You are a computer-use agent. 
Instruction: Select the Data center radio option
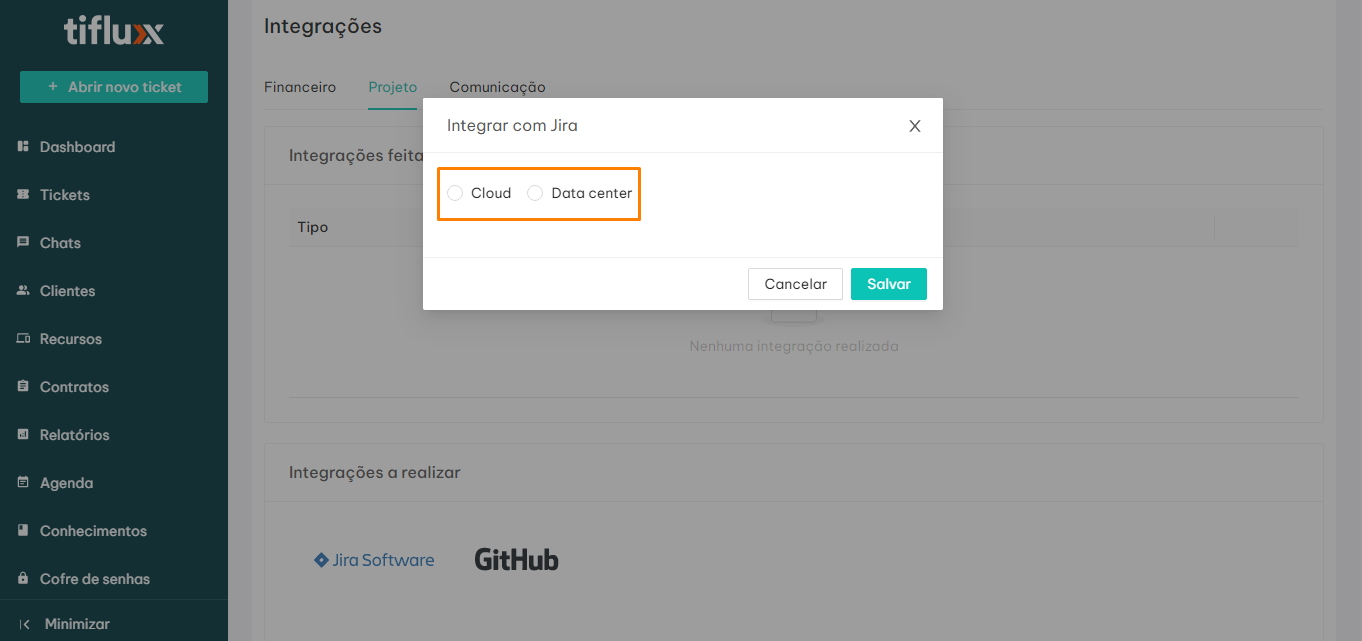536,193
